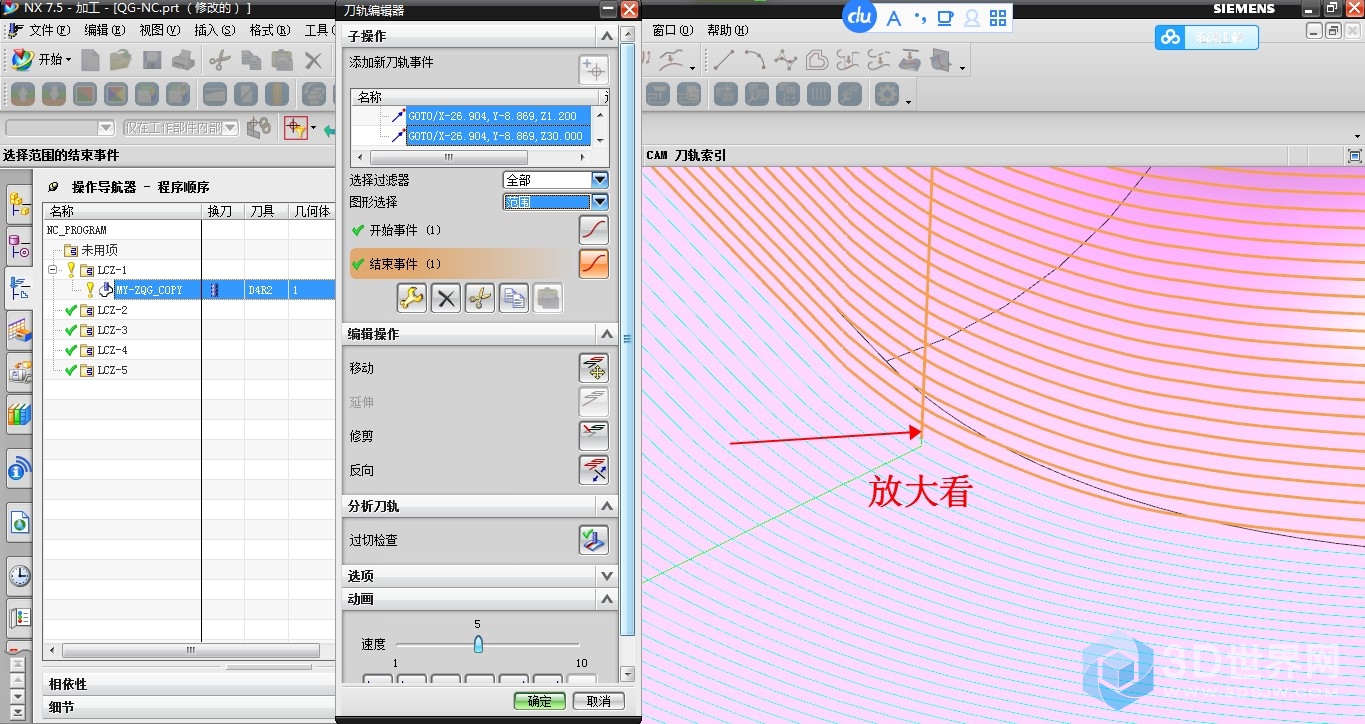Collapse the Sub-operations (子操作) section
This screenshot has width=1365, height=724.
tap(606, 36)
